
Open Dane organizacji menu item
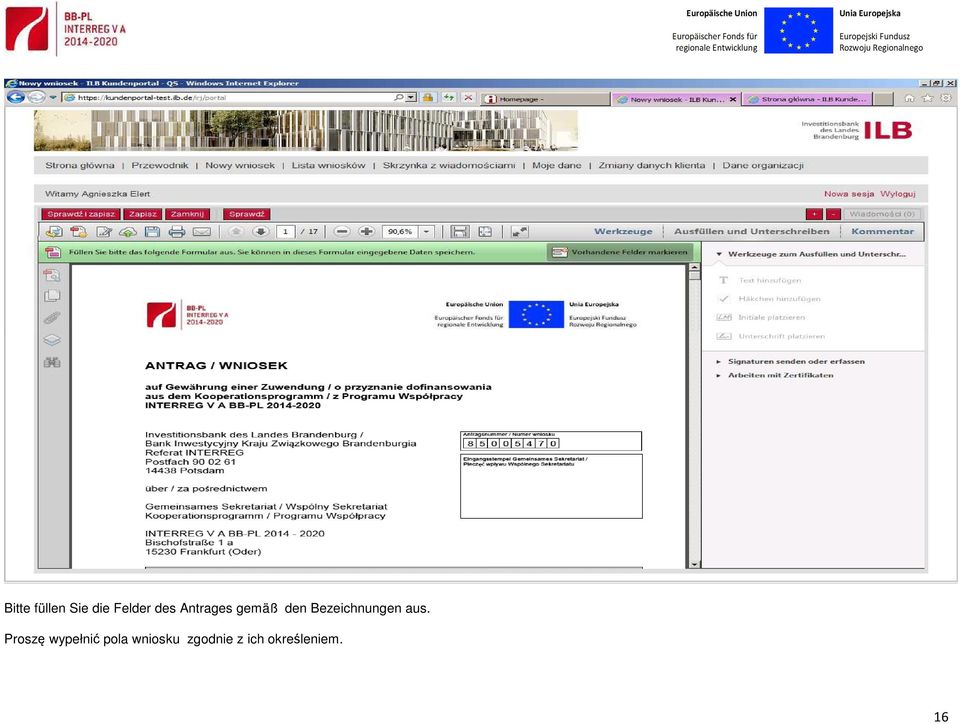(763, 165)
